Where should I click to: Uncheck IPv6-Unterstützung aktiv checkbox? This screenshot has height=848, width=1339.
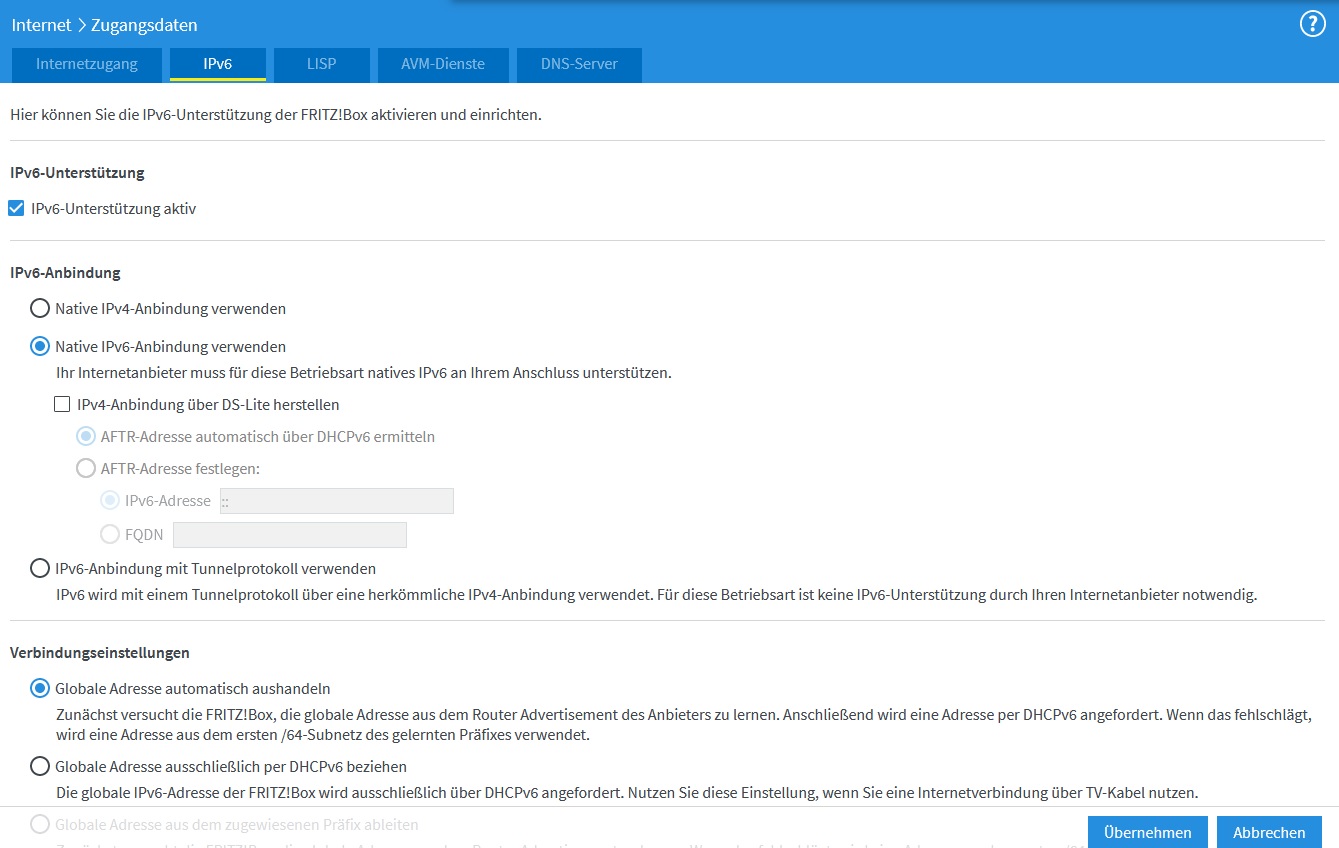point(16,209)
